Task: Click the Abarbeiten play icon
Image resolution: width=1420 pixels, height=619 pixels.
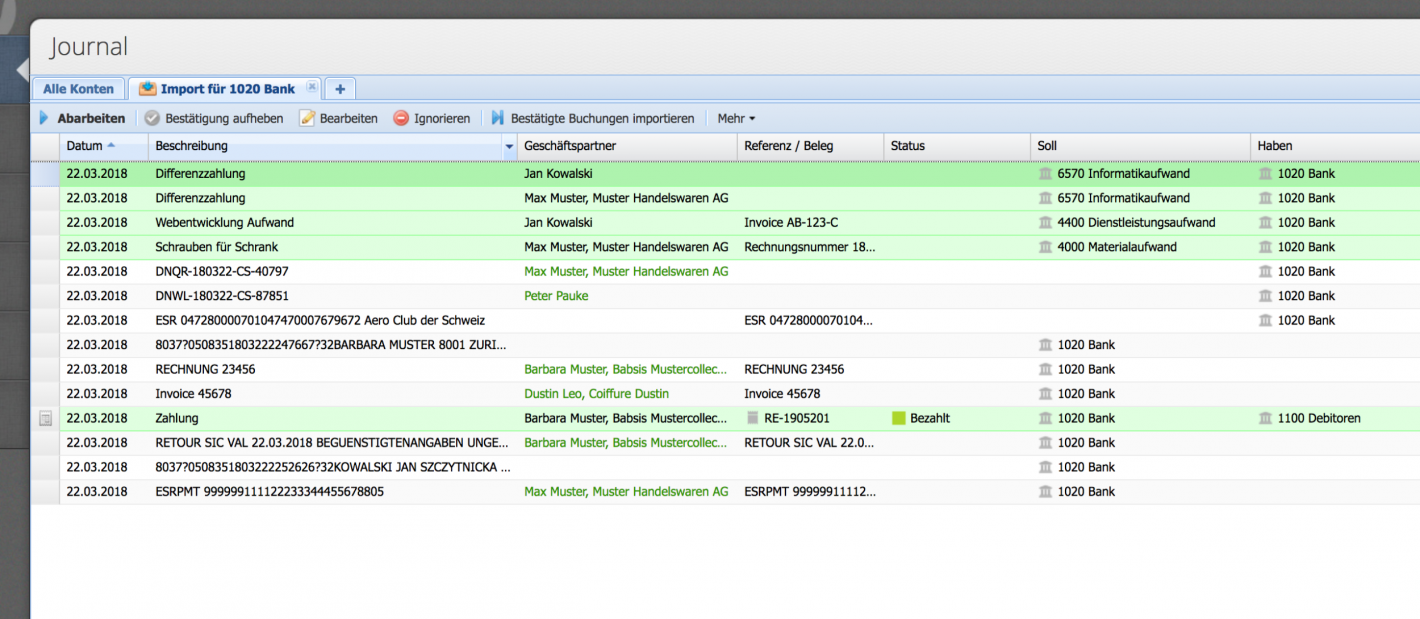Action: [x=43, y=118]
